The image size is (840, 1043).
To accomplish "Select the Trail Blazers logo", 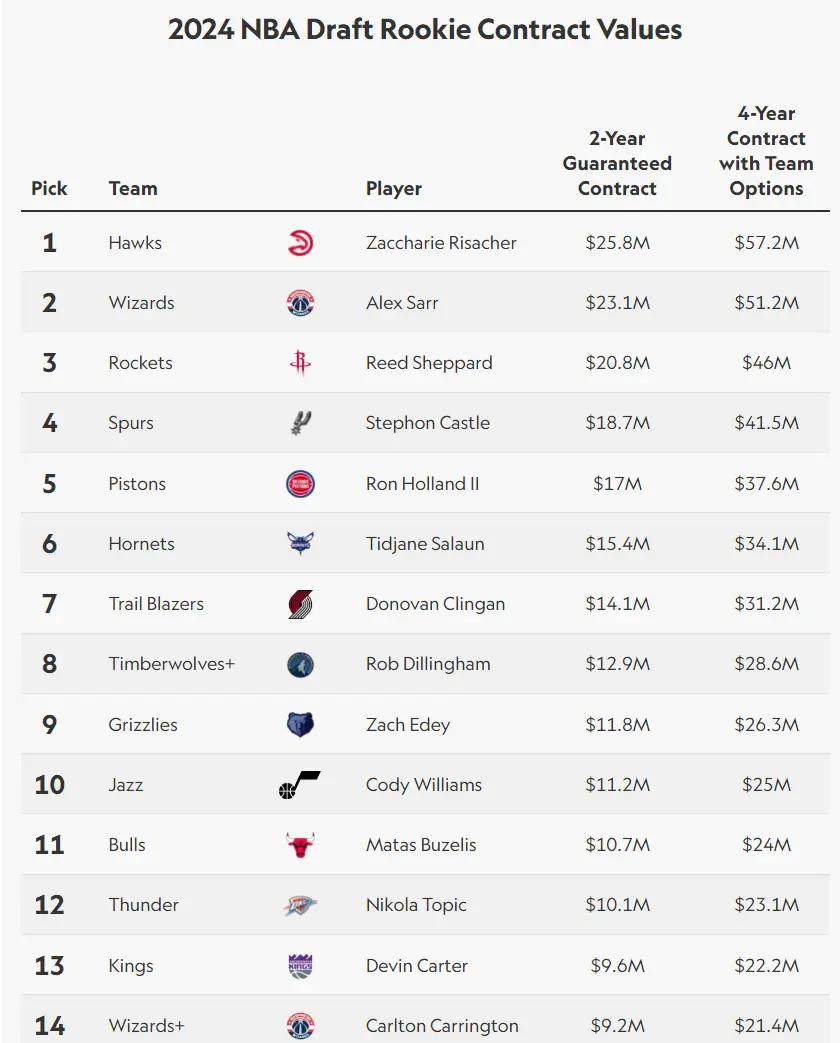I will [300, 604].
